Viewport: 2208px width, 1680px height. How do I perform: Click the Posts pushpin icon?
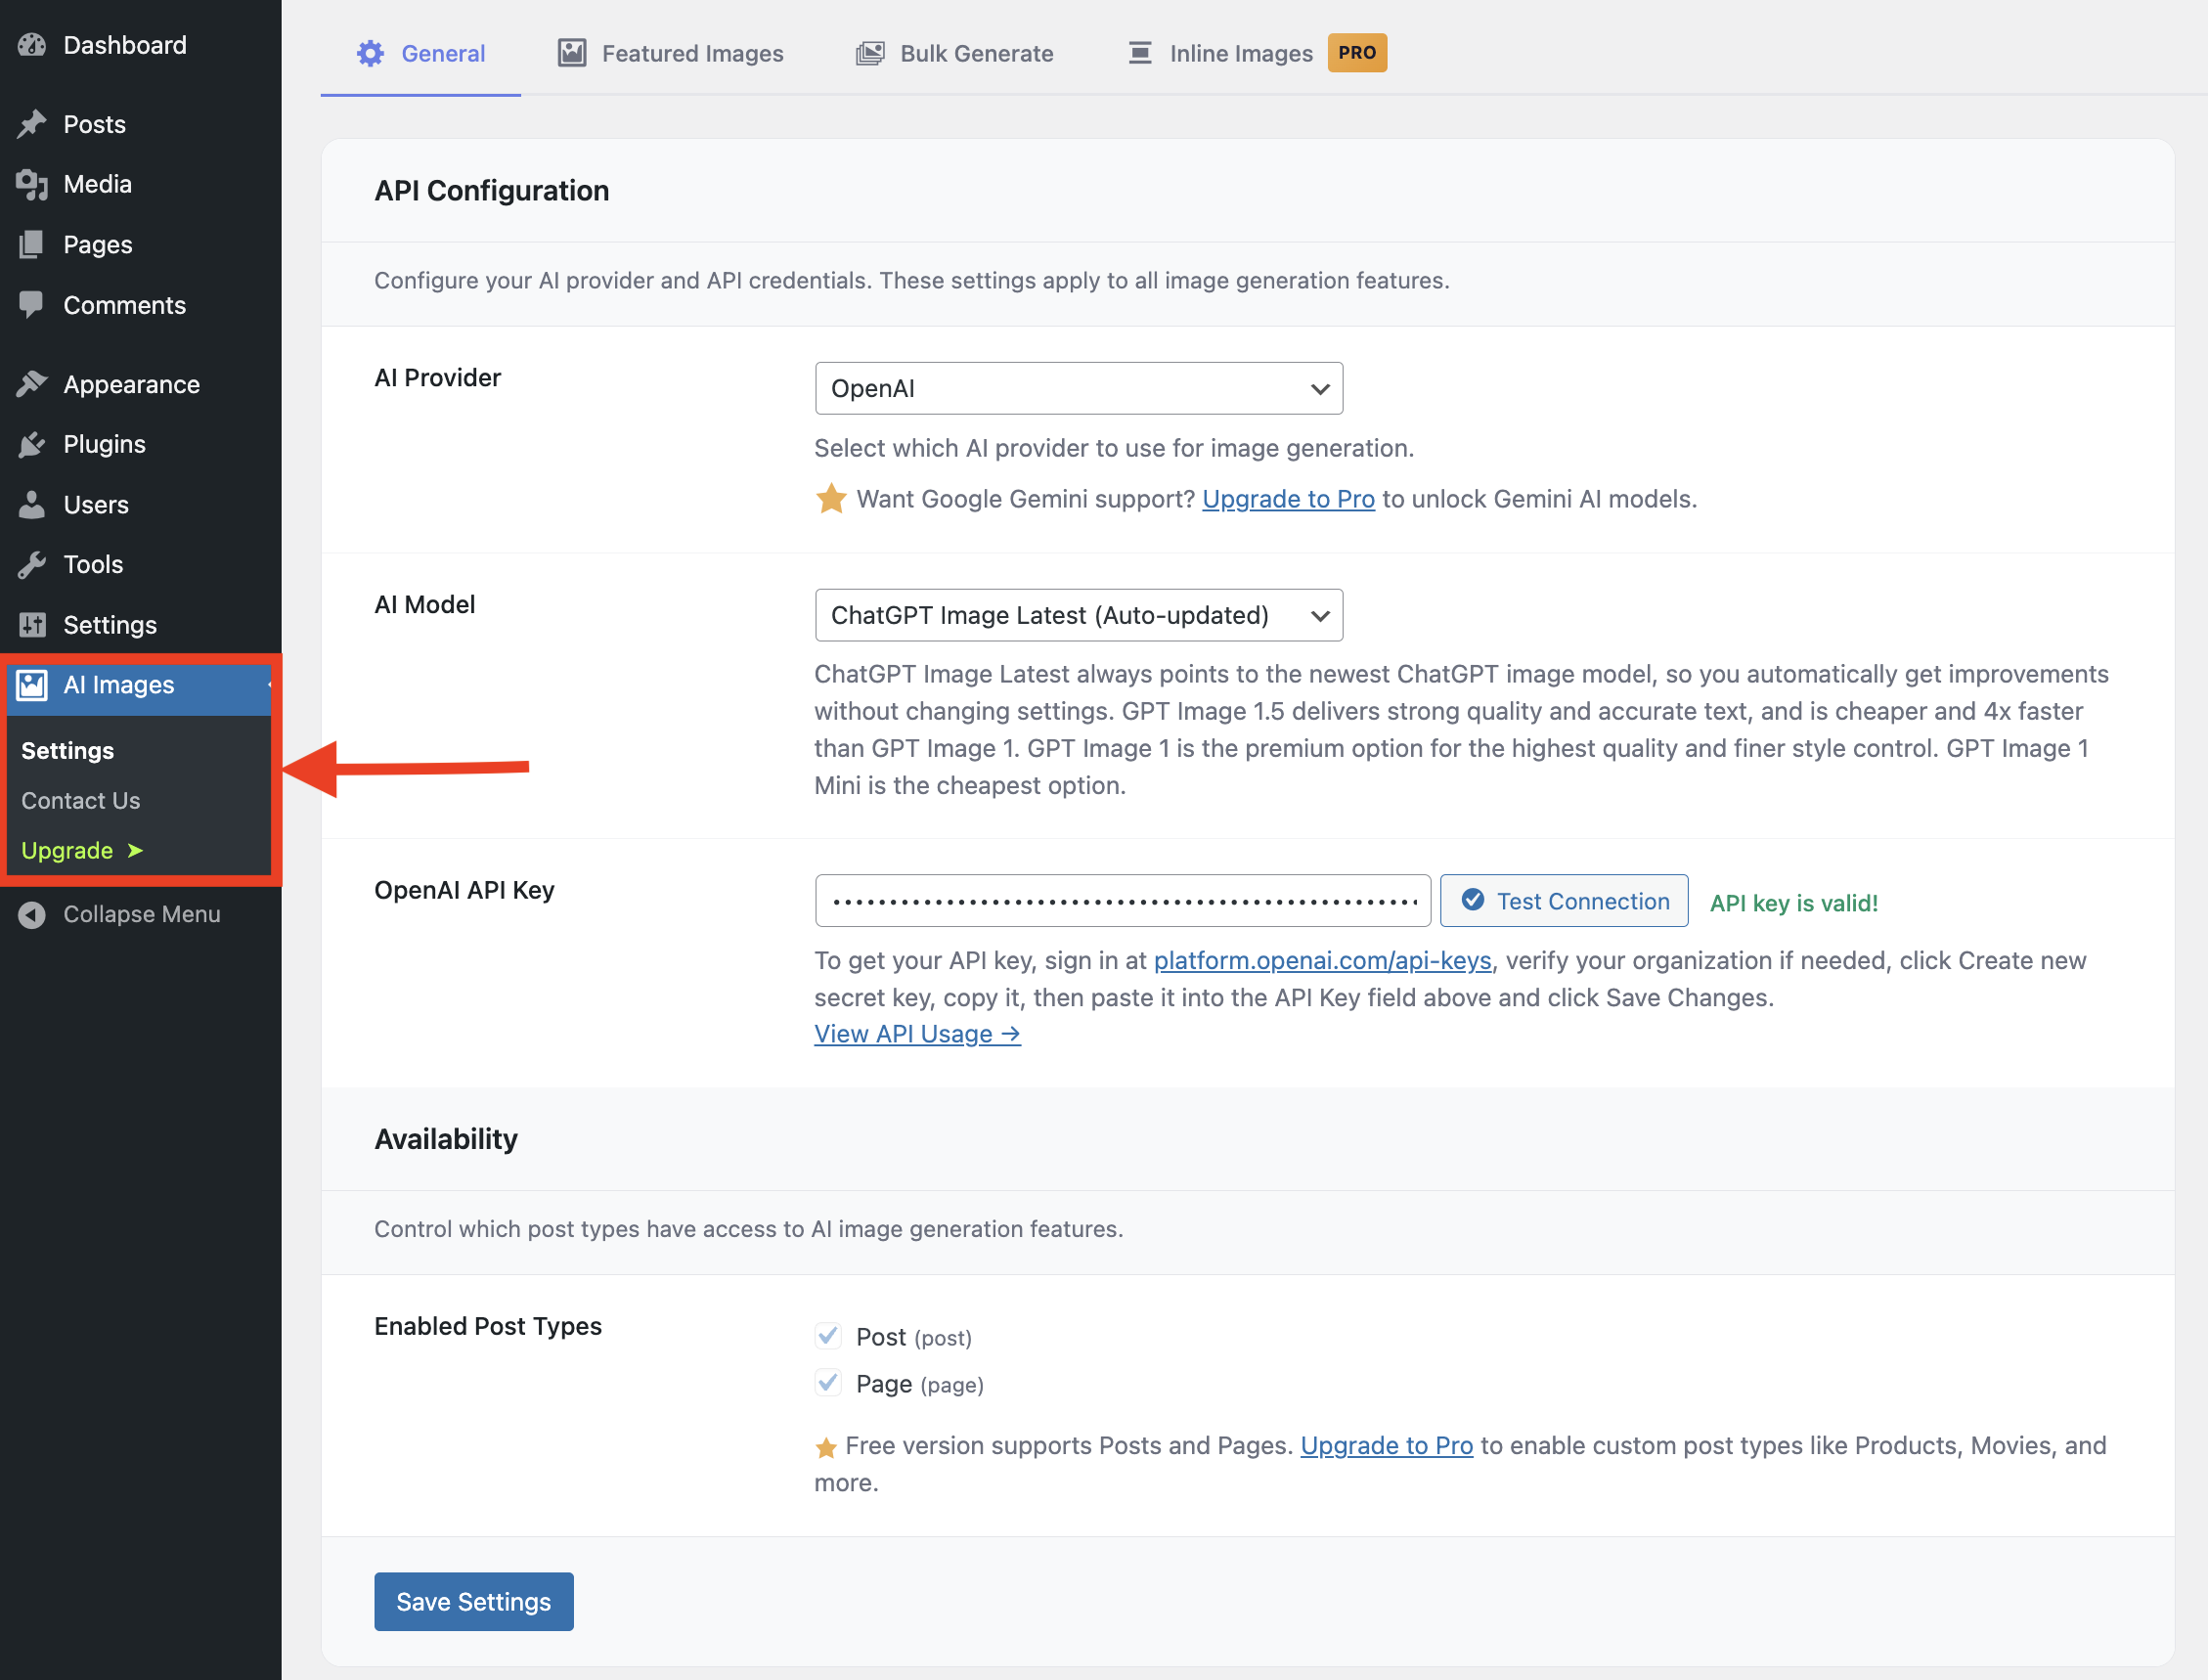click(32, 124)
